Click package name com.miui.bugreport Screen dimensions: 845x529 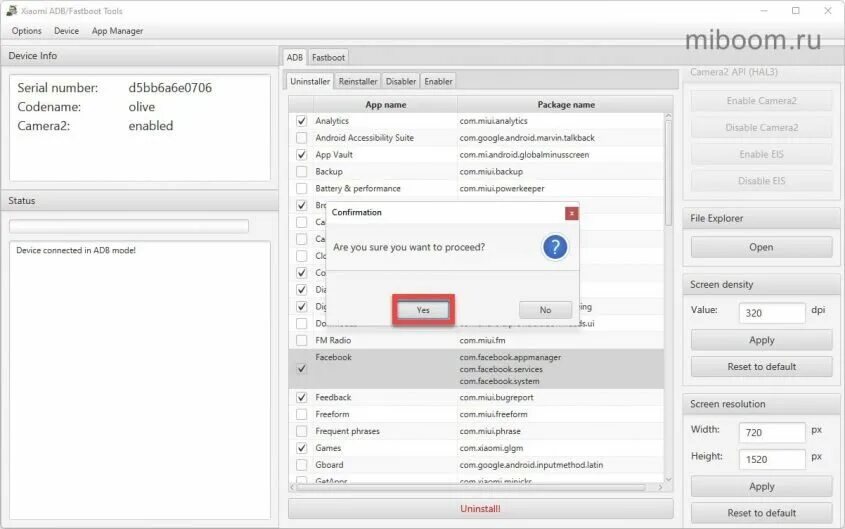point(496,398)
